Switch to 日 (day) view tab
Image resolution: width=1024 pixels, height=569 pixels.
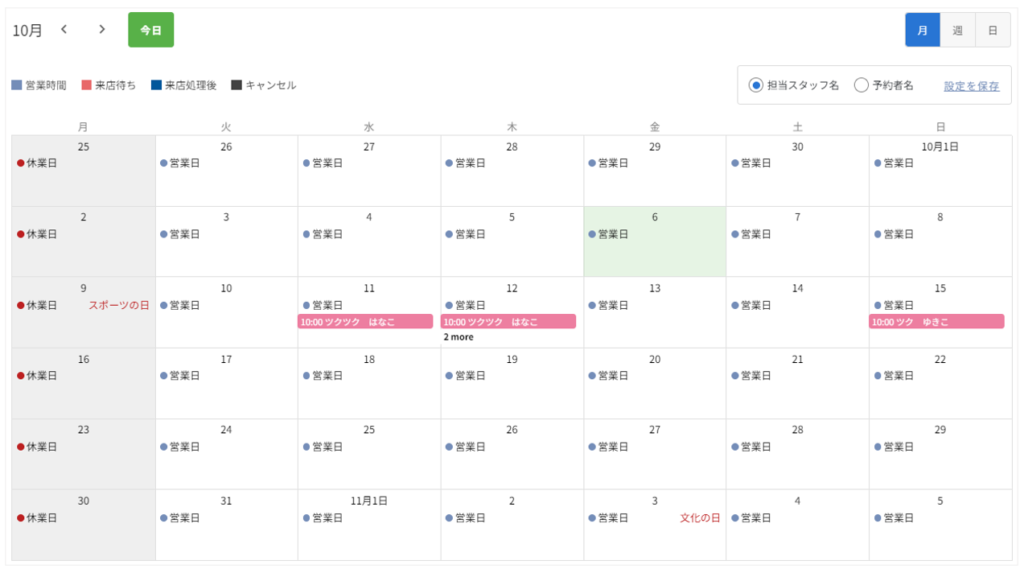click(993, 30)
